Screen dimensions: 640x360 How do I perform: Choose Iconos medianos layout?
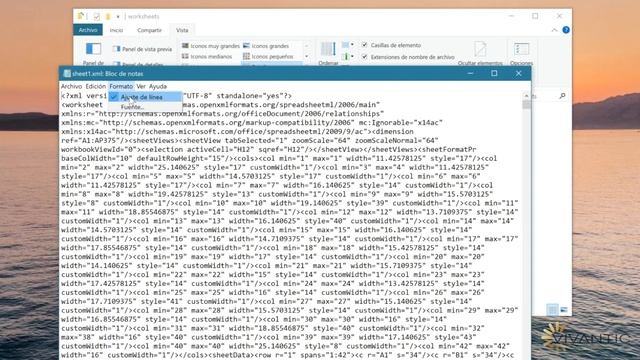click(207, 56)
